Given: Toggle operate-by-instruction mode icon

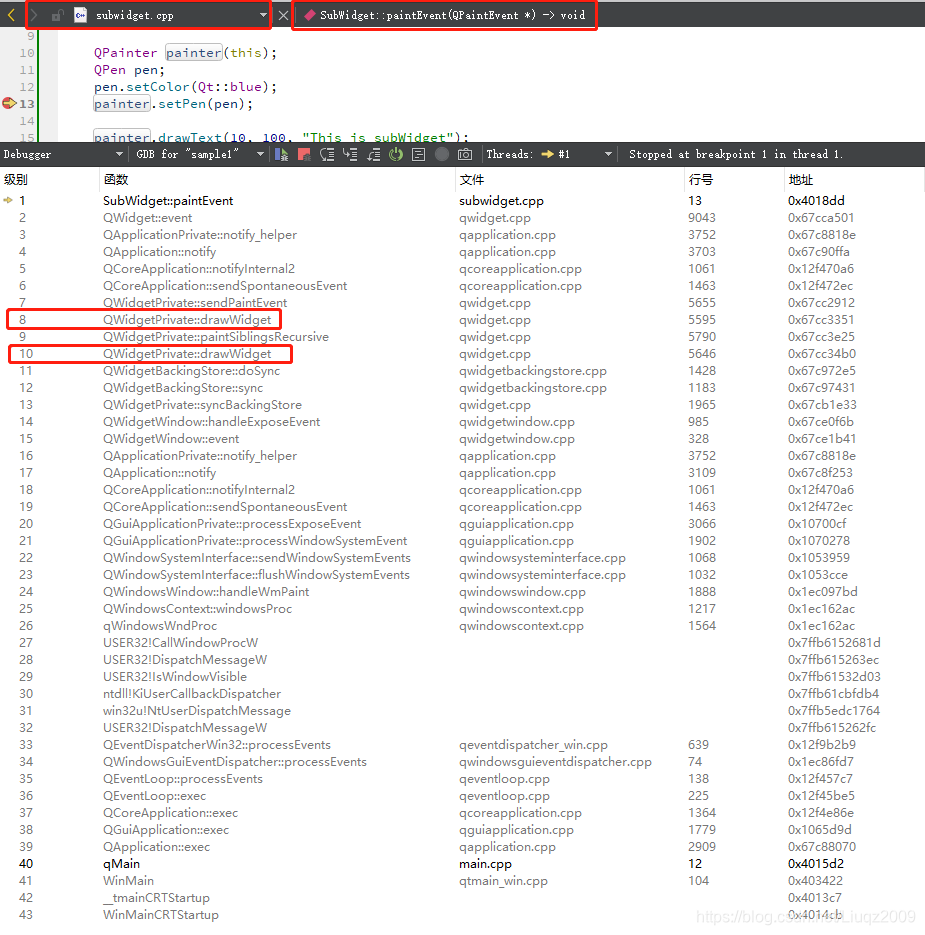Looking at the screenshot, I should coord(419,154).
